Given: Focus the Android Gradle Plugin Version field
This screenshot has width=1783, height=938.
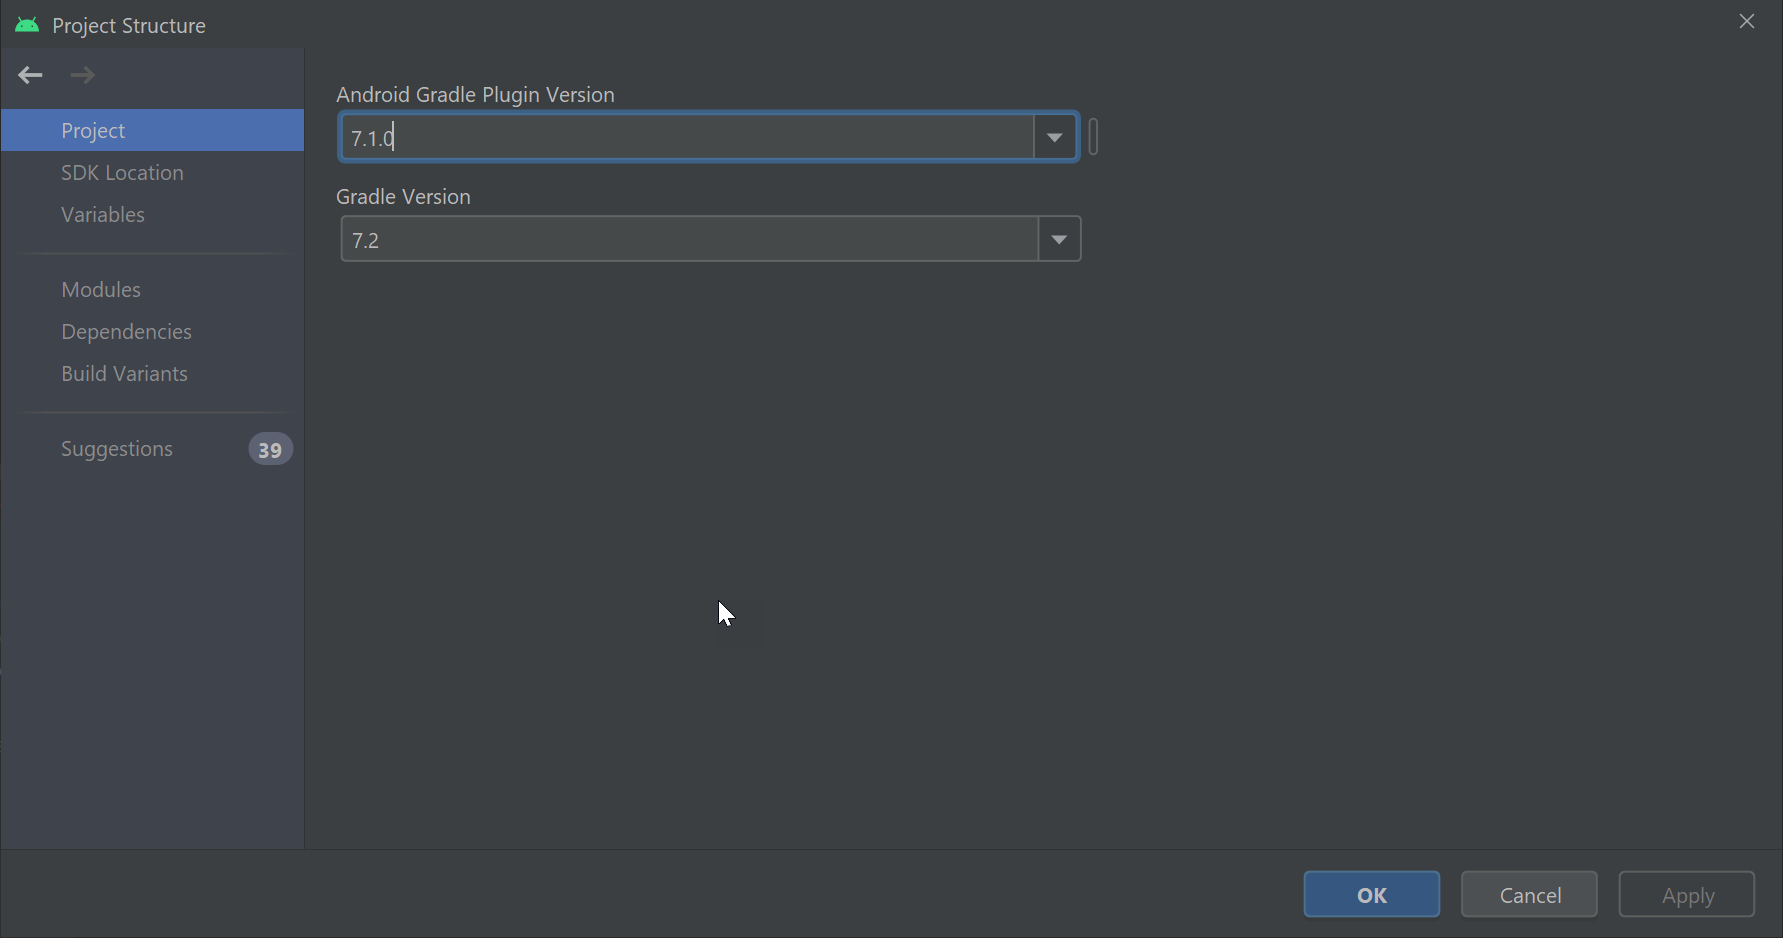Looking at the screenshot, I should point(687,137).
